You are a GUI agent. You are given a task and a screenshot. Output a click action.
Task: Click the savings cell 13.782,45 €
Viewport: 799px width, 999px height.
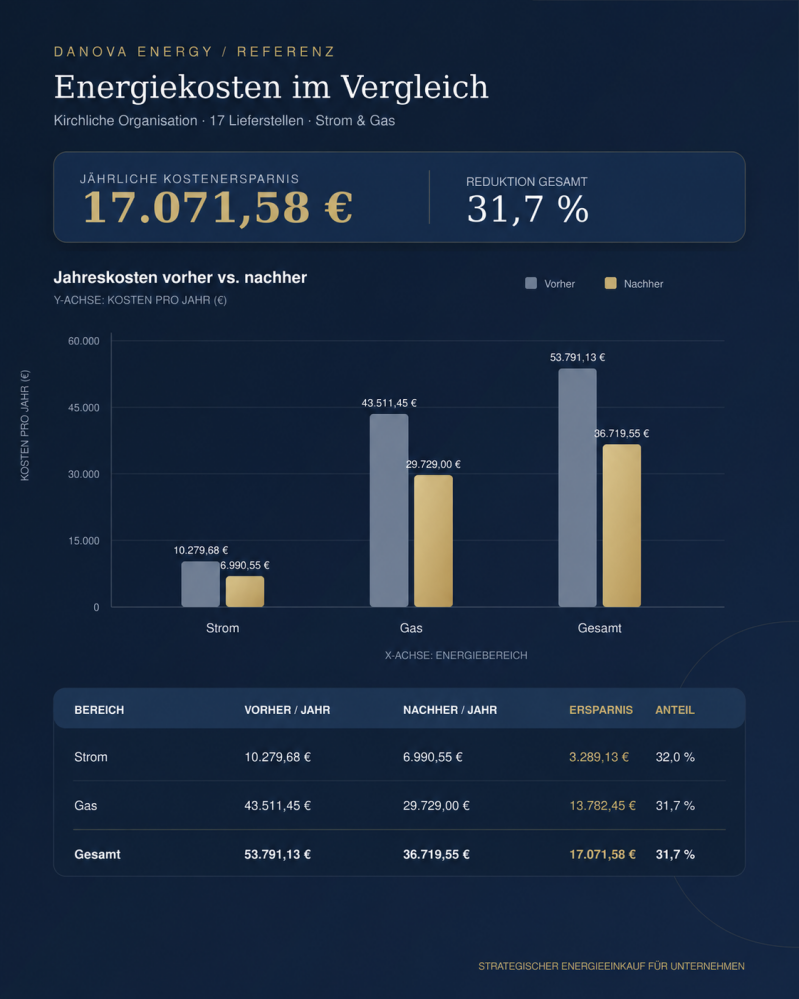[x=603, y=806]
